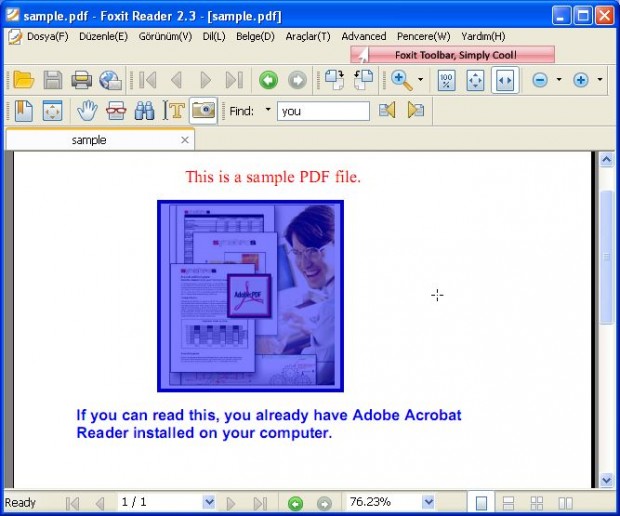Find previous occurrence arrow icon
The image size is (620, 516).
click(387, 110)
